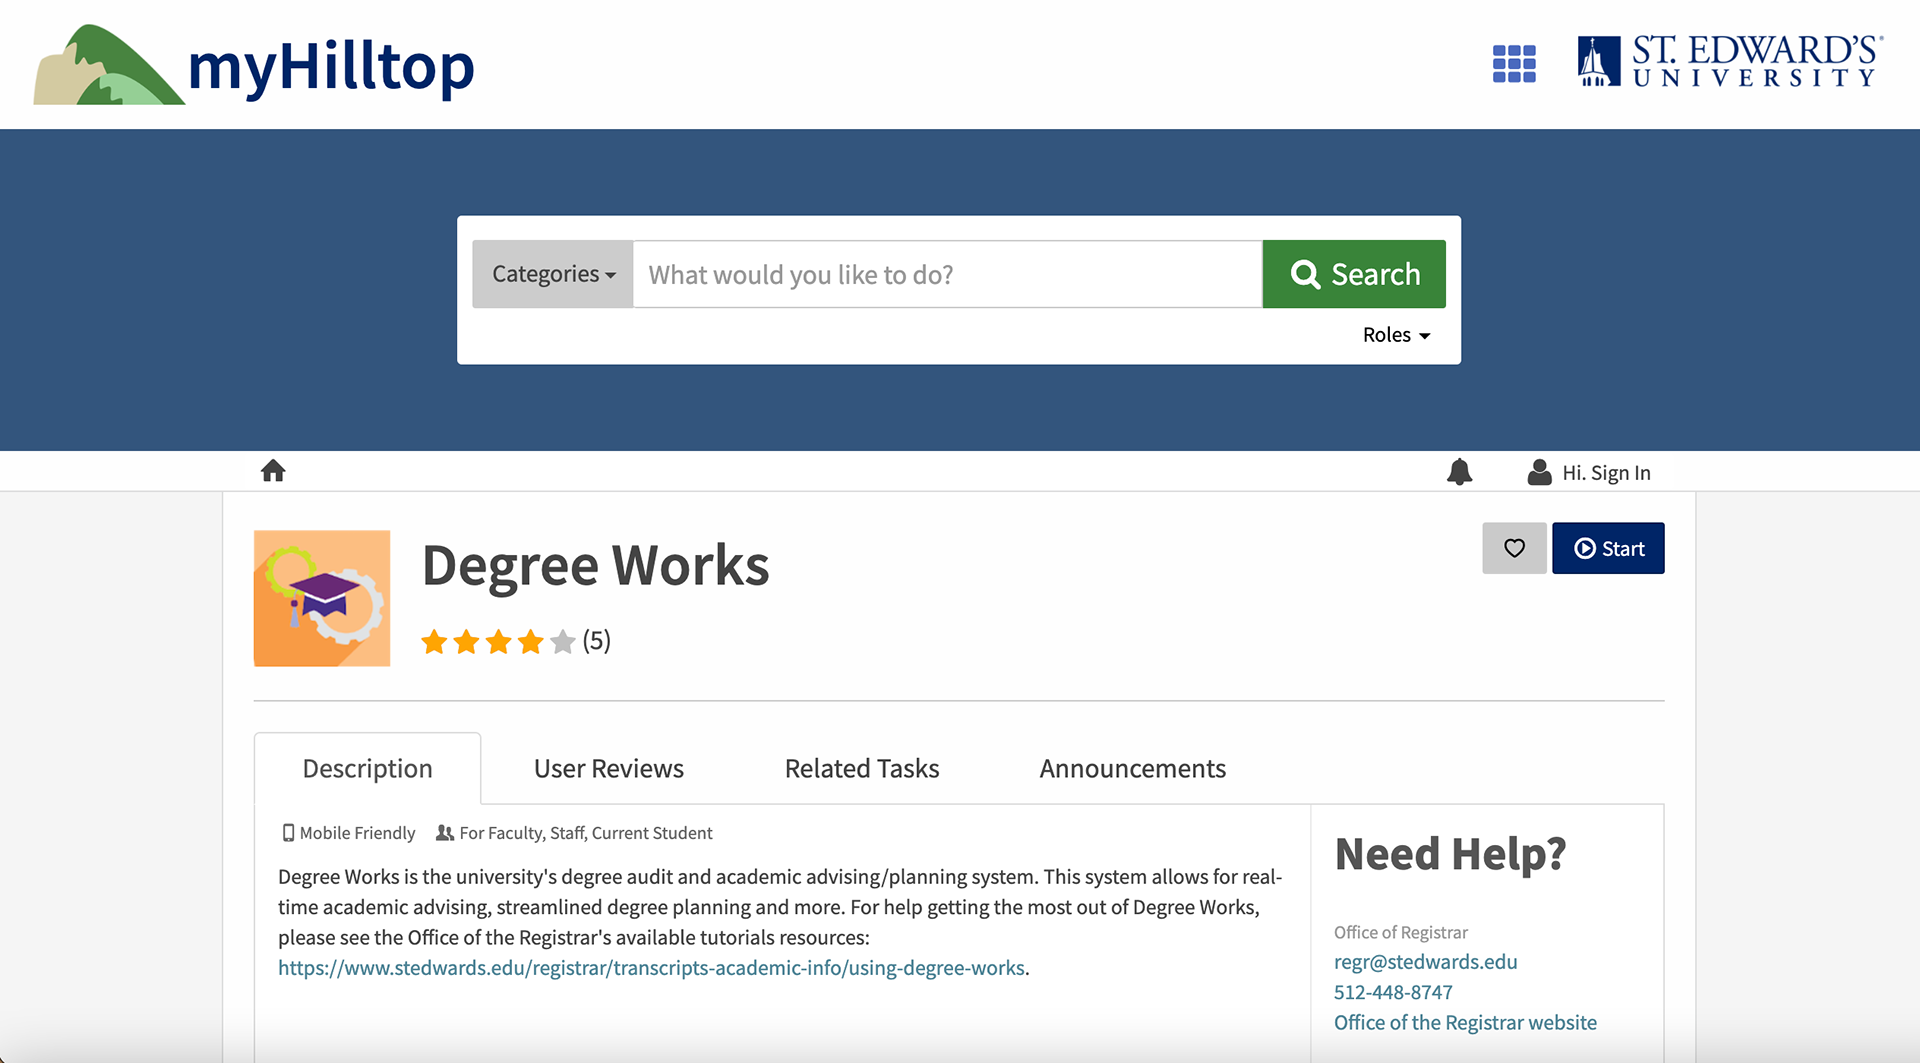Click the Degree Works cap thumbnail
This screenshot has width=1920, height=1063.
point(322,598)
